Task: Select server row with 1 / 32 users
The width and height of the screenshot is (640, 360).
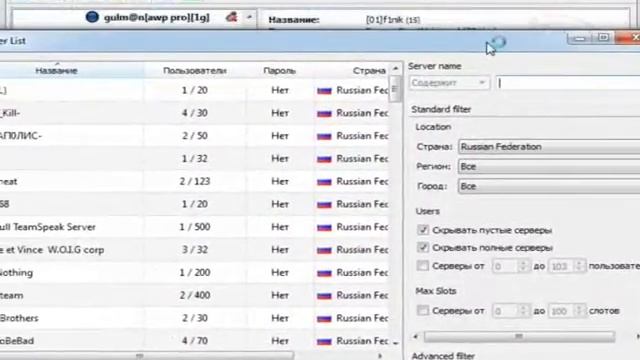Action: tap(195, 159)
